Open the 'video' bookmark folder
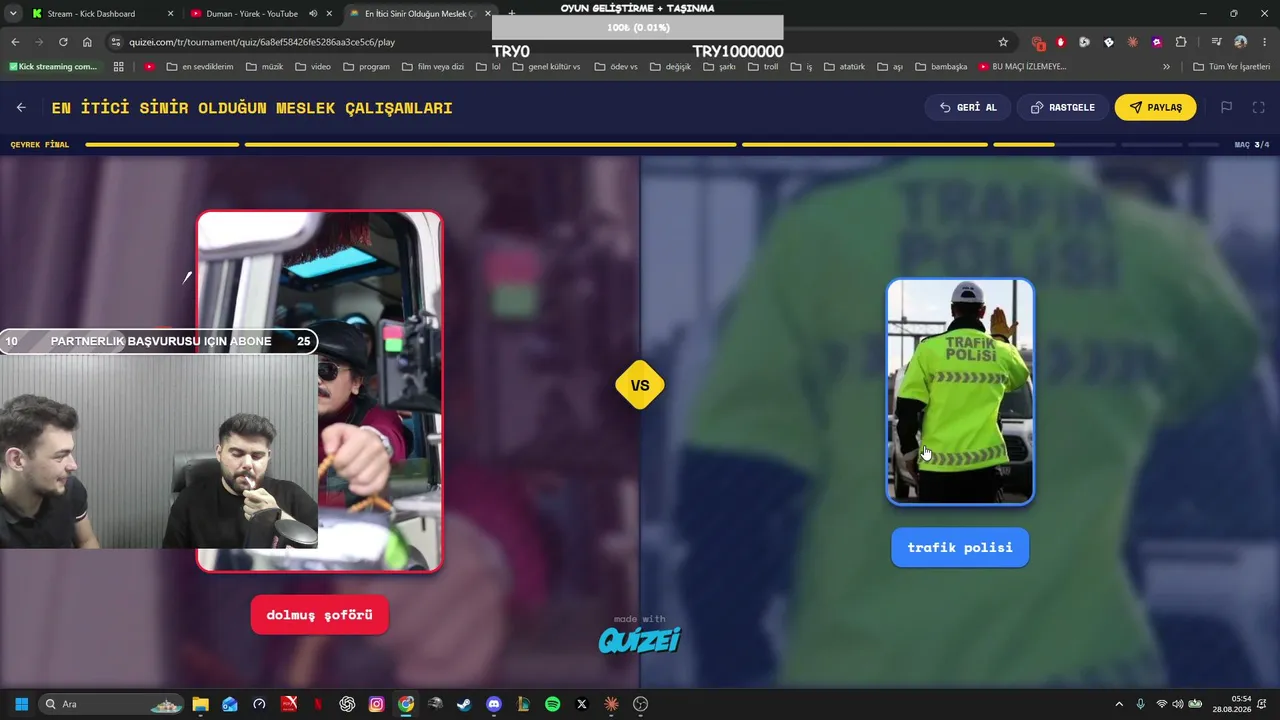Viewport: 1280px width, 720px height. pyautogui.click(x=313, y=67)
